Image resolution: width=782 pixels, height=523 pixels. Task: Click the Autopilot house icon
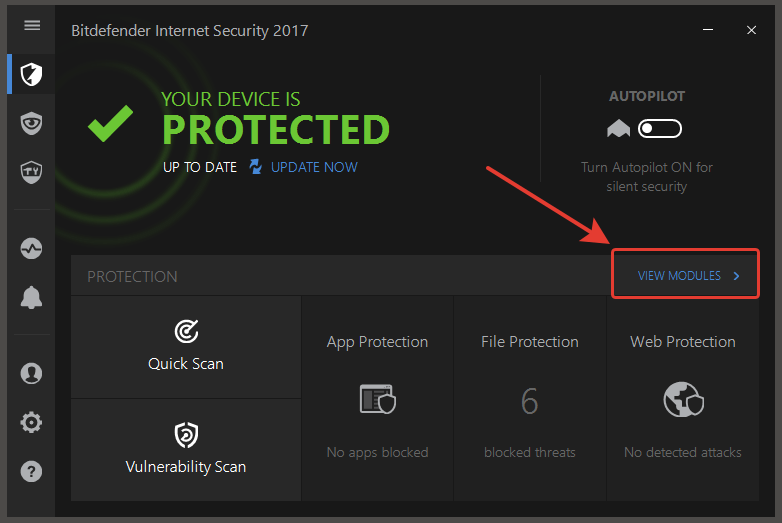tap(618, 129)
